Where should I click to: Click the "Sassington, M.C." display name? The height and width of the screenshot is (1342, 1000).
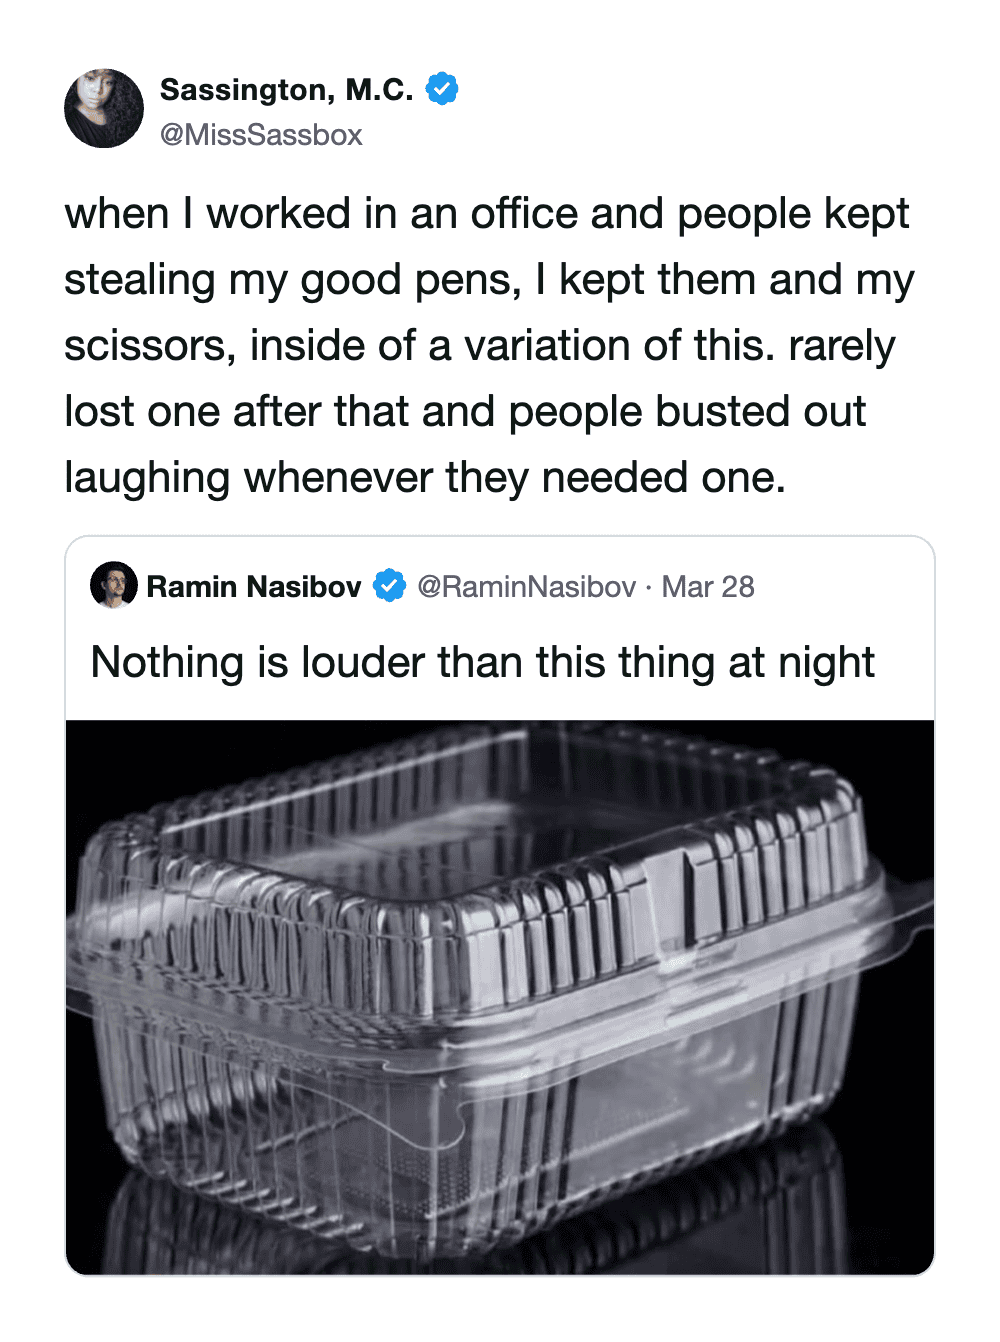pyautogui.click(x=286, y=90)
